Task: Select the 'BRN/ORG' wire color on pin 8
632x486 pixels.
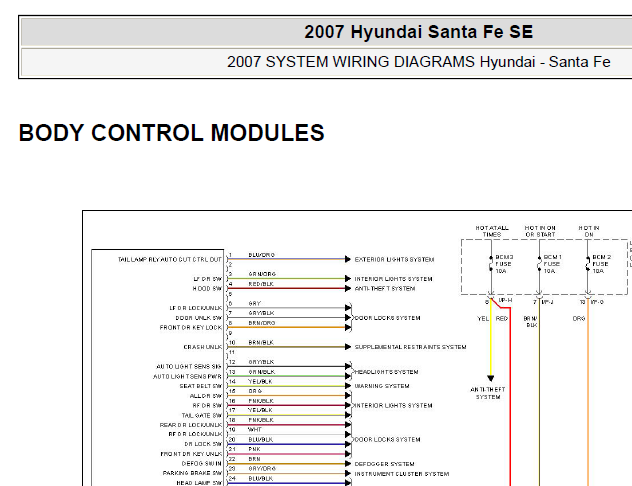Action: 262,323
